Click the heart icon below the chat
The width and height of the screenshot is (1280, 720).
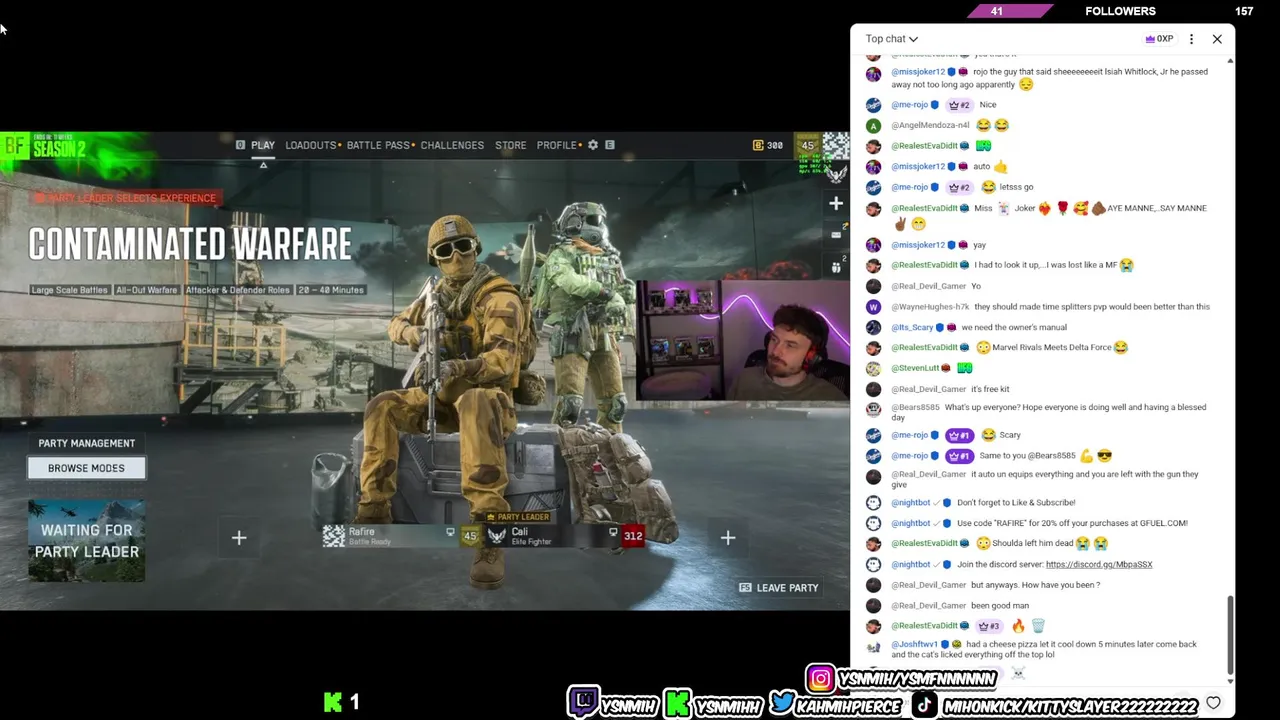pyautogui.click(x=1213, y=703)
